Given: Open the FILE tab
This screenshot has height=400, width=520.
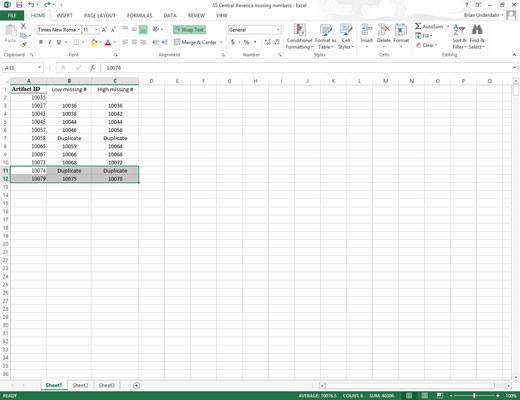Looking at the screenshot, I should pos(12,15).
